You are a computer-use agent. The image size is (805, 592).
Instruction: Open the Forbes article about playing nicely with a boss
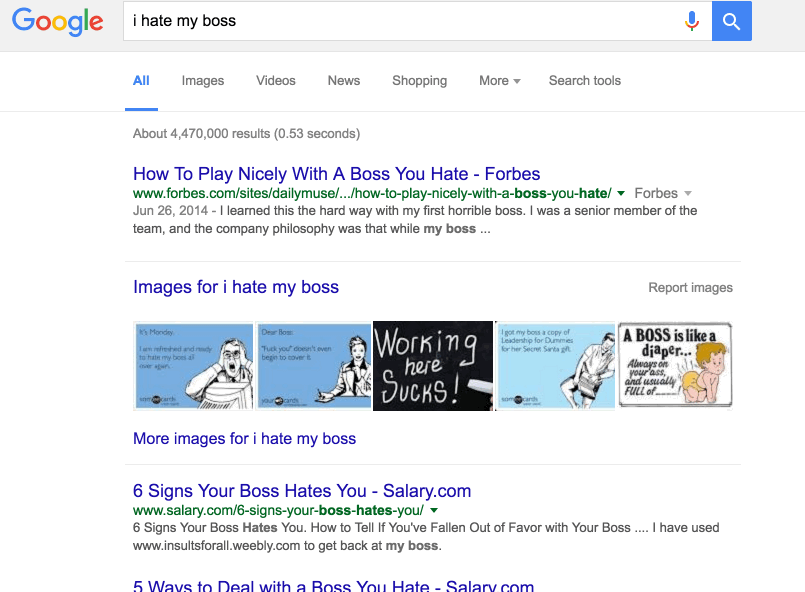point(336,173)
